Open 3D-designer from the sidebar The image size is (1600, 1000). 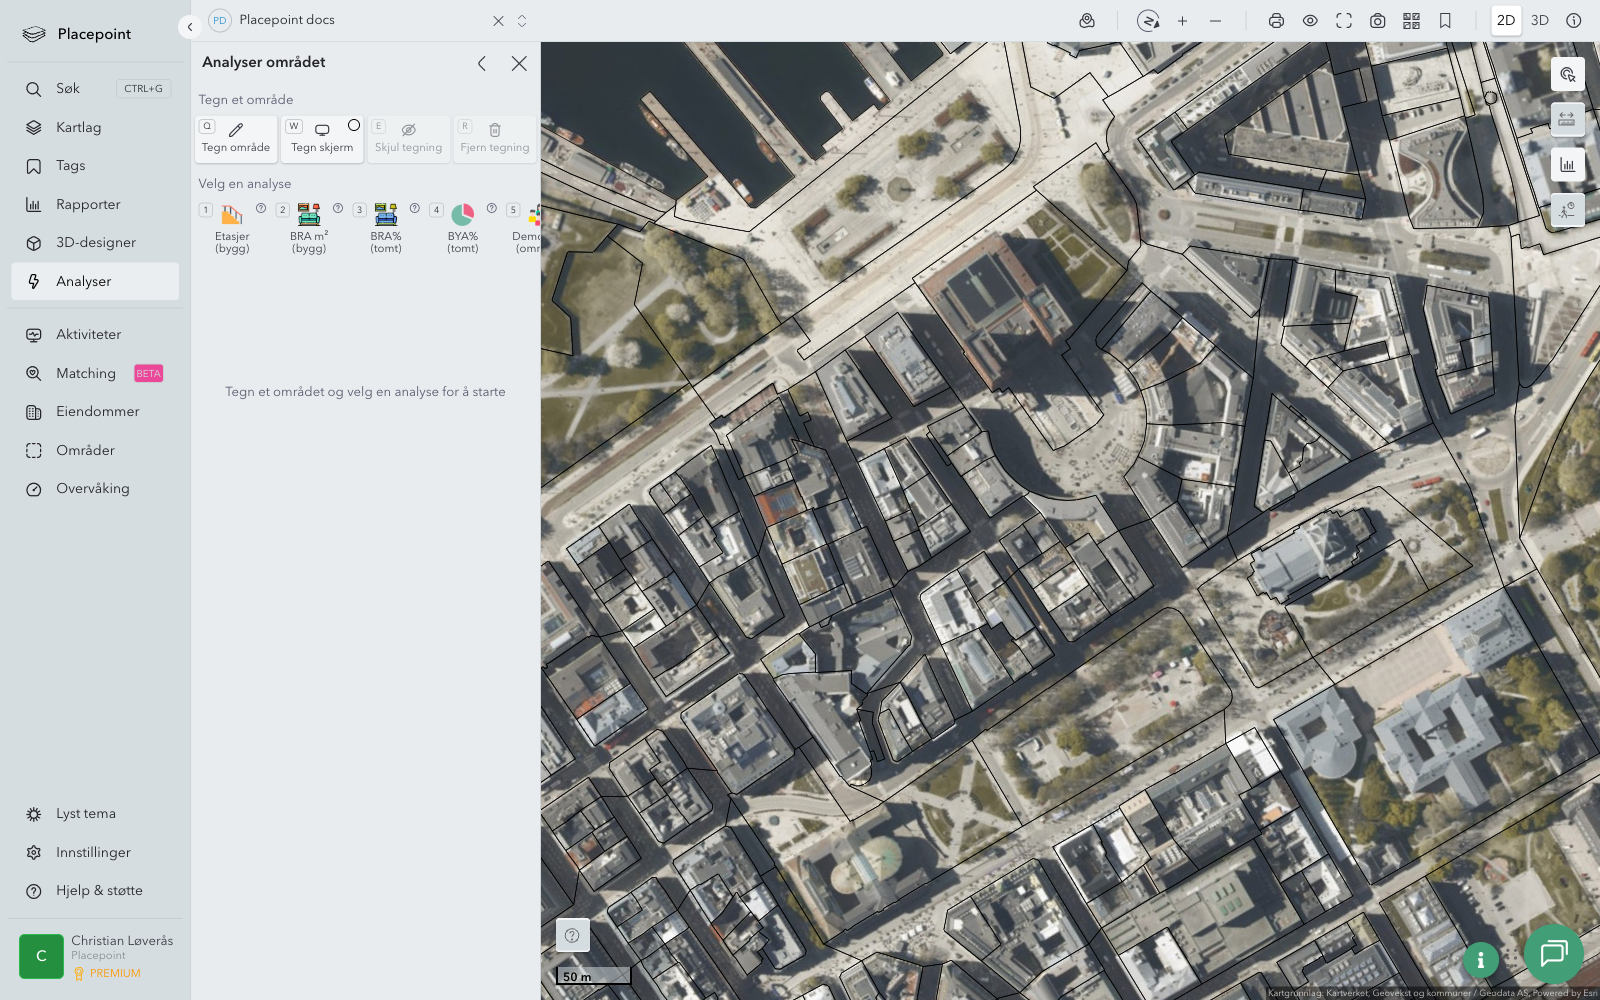pyautogui.click(x=95, y=243)
